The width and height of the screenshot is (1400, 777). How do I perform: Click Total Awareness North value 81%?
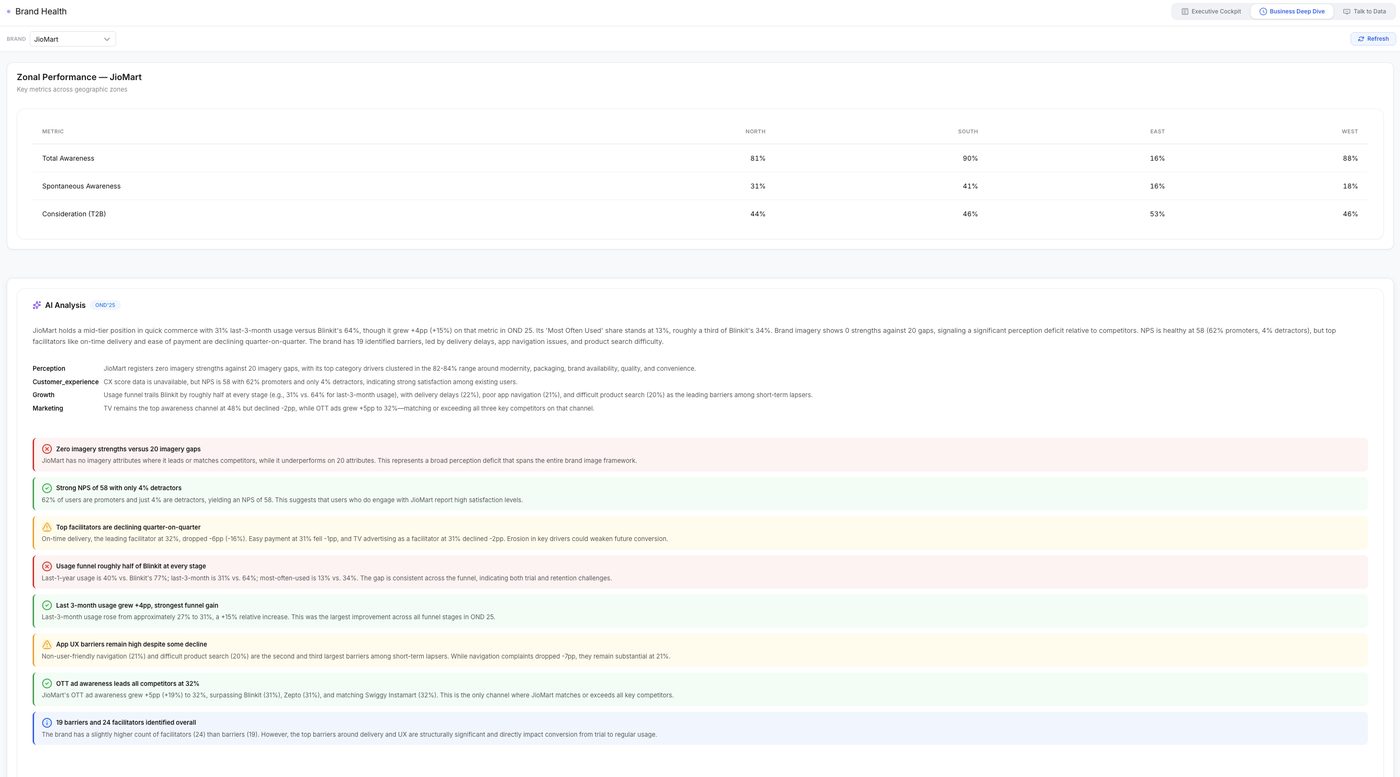758,158
